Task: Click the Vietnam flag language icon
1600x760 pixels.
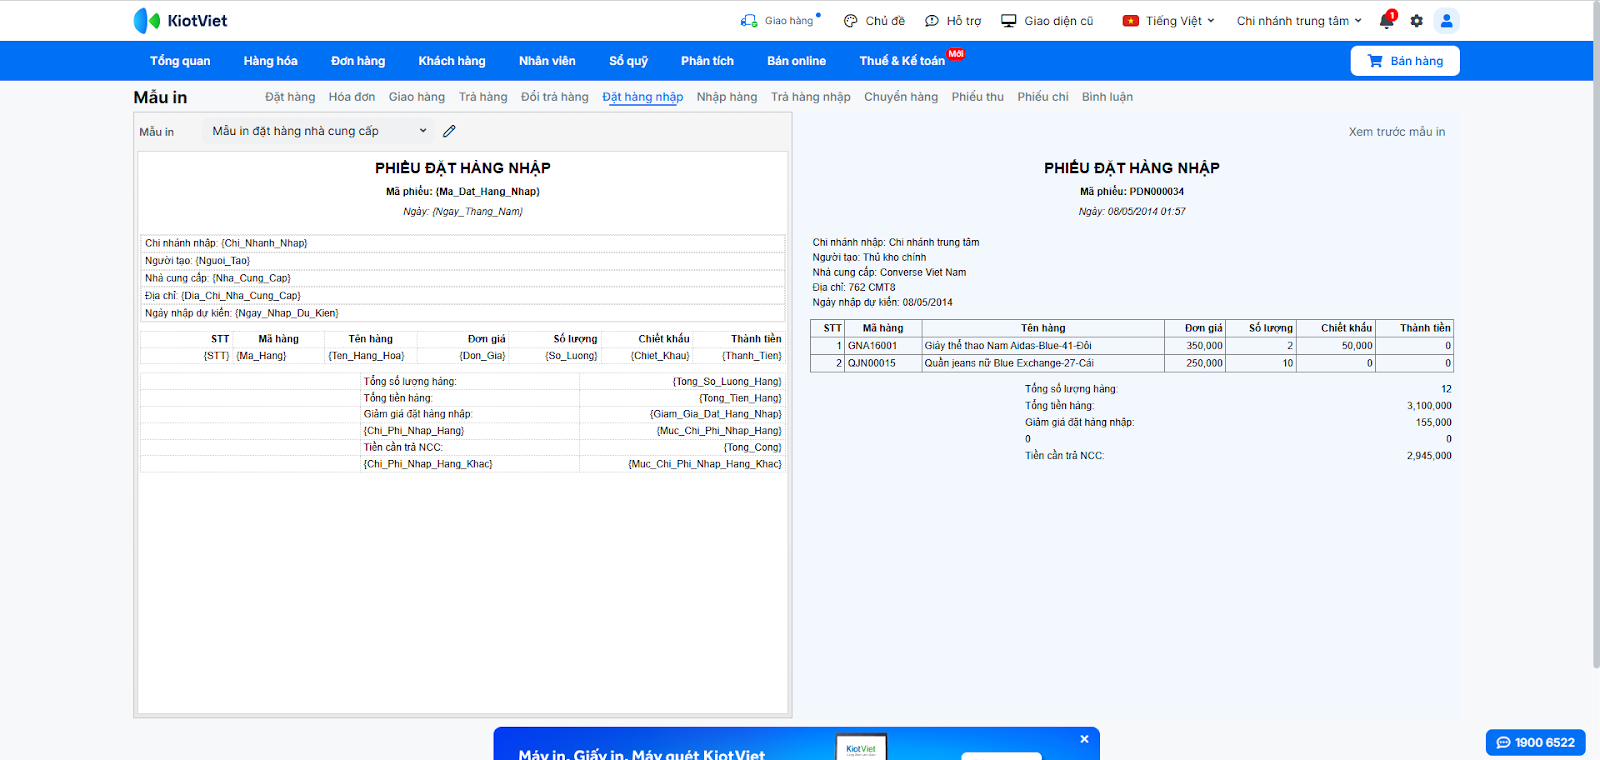Action: (1131, 21)
